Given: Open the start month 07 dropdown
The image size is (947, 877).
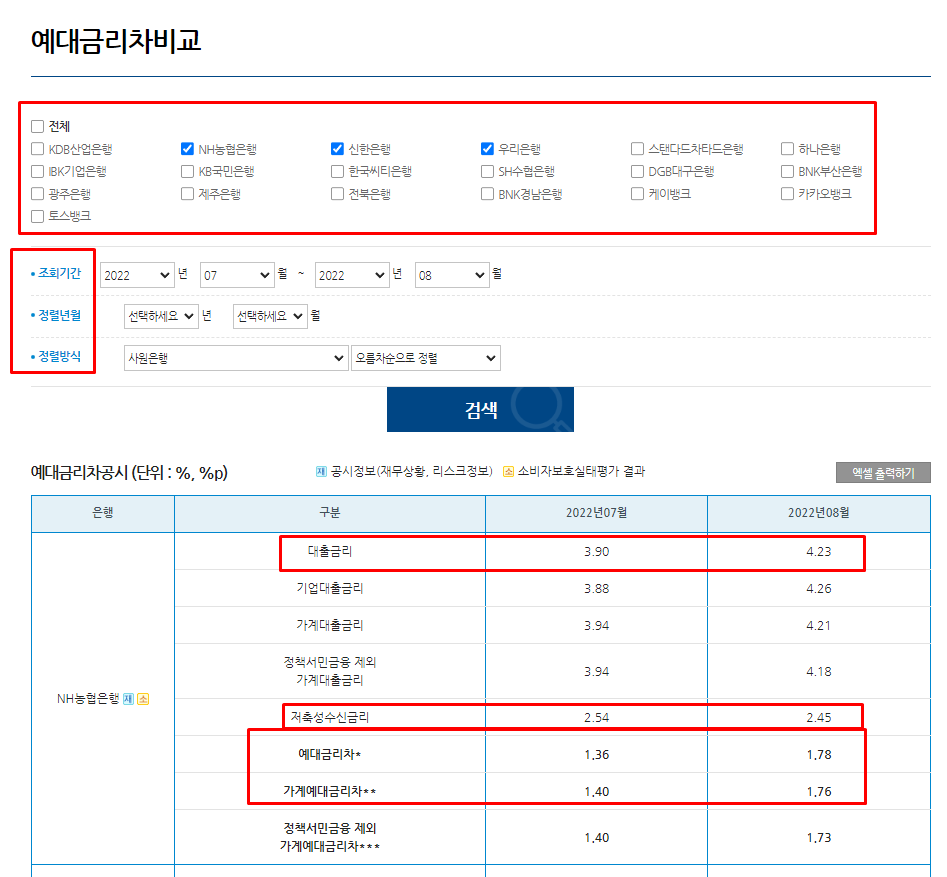Looking at the screenshot, I should coord(237,275).
